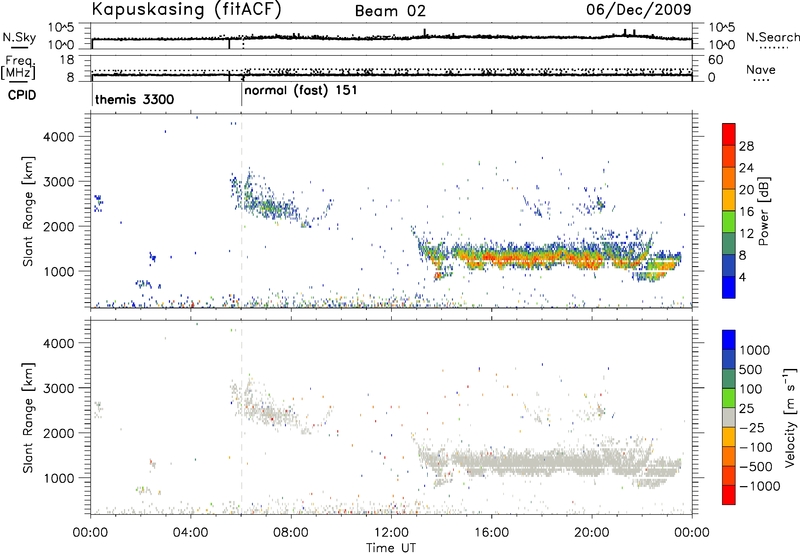Image resolution: width=800 pixels, height=554 pixels.
Task: Click the 'N.Sky' legend label
Action: (x=19, y=37)
